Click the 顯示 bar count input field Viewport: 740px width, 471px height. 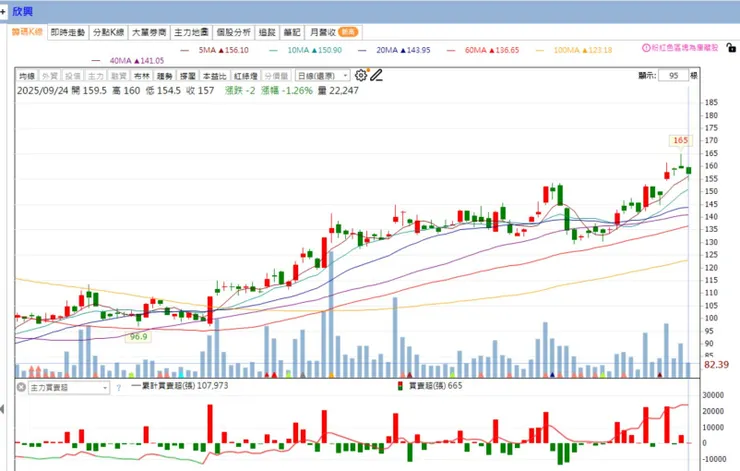[x=673, y=76]
